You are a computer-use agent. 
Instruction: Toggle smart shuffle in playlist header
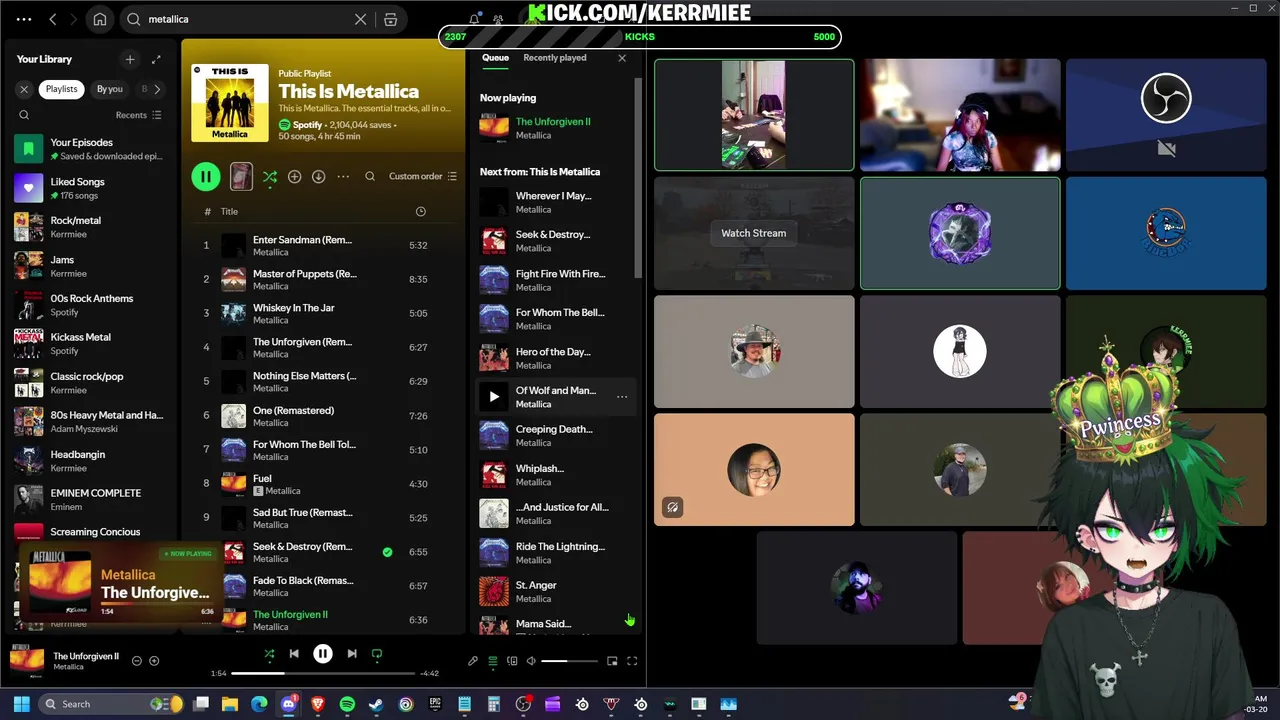coord(269,176)
